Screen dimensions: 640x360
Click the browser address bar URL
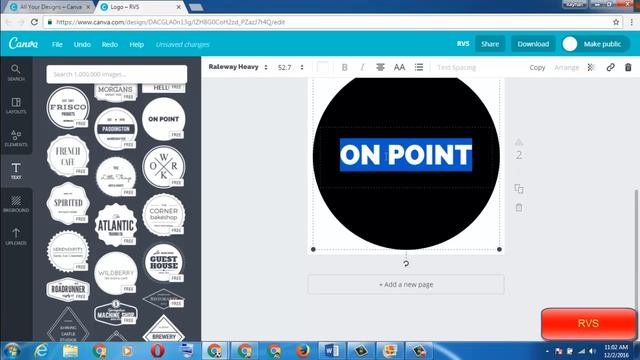pos(170,22)
